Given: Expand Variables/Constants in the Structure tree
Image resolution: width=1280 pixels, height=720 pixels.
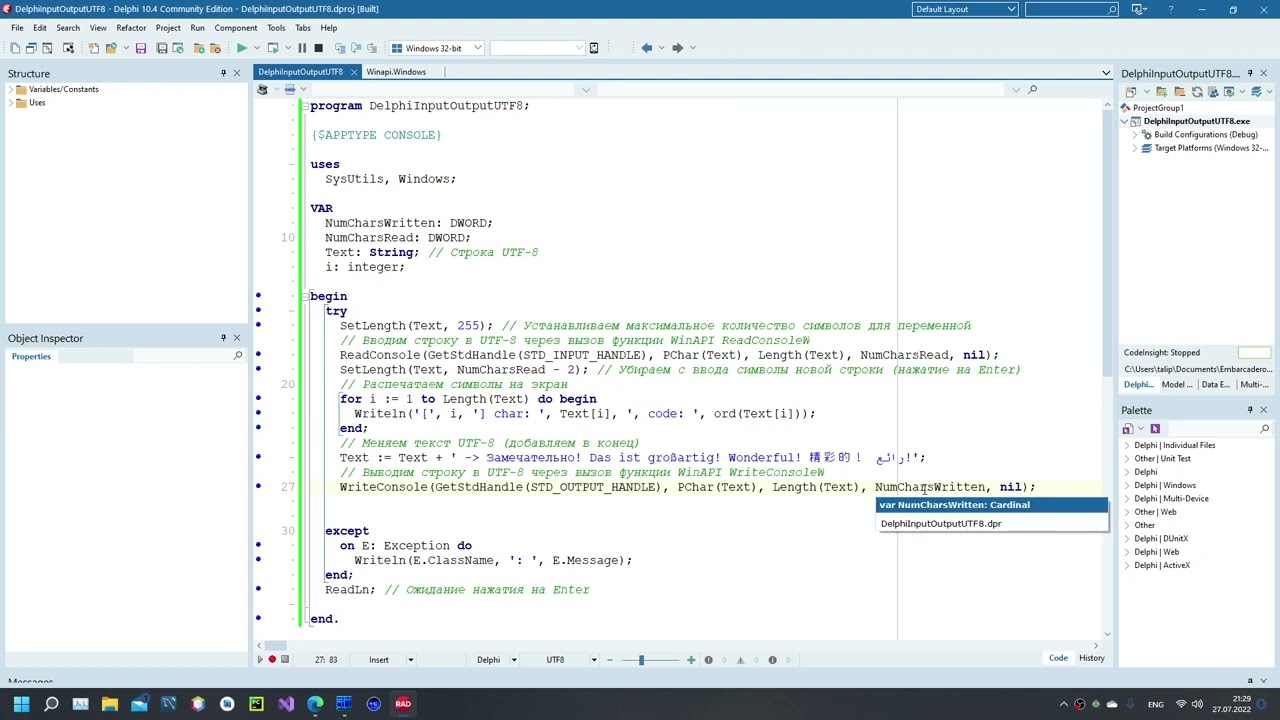Looking at the screenshot, I should (12, 90).
